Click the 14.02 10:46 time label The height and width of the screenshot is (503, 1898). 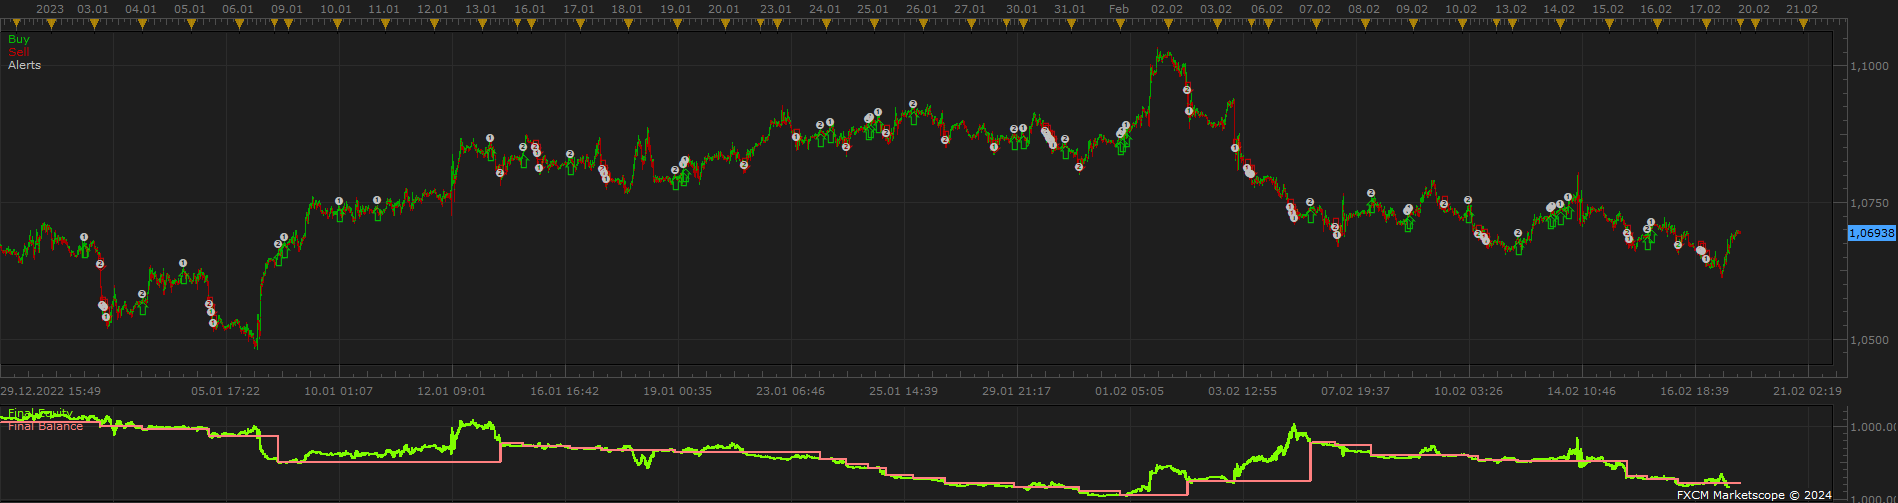1581,391
